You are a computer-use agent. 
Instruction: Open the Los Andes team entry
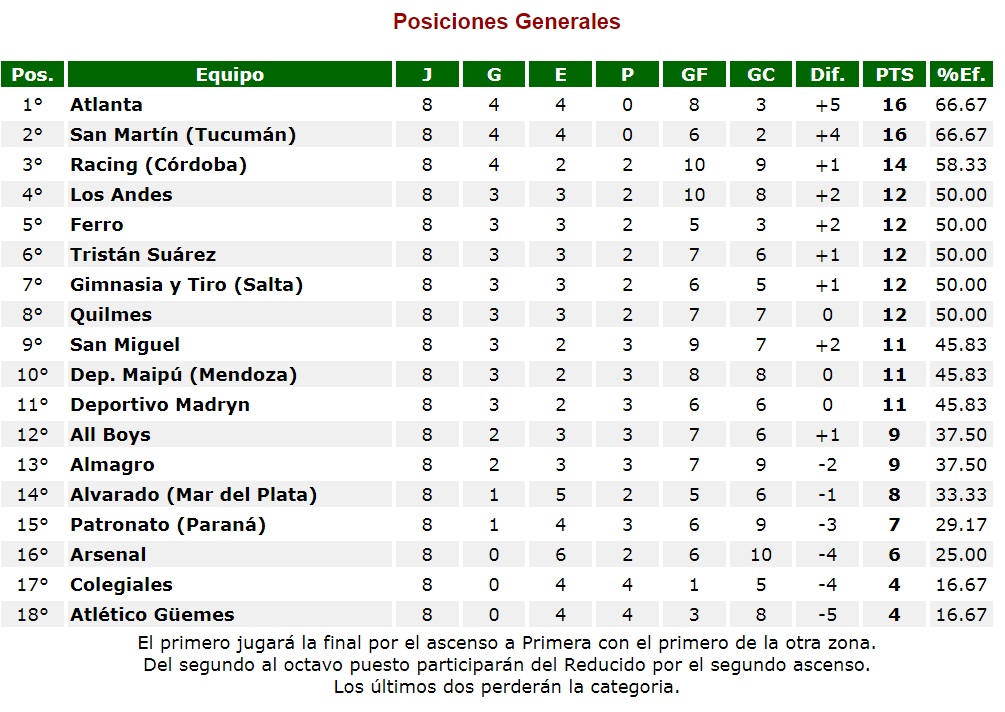tap(121, 195)
